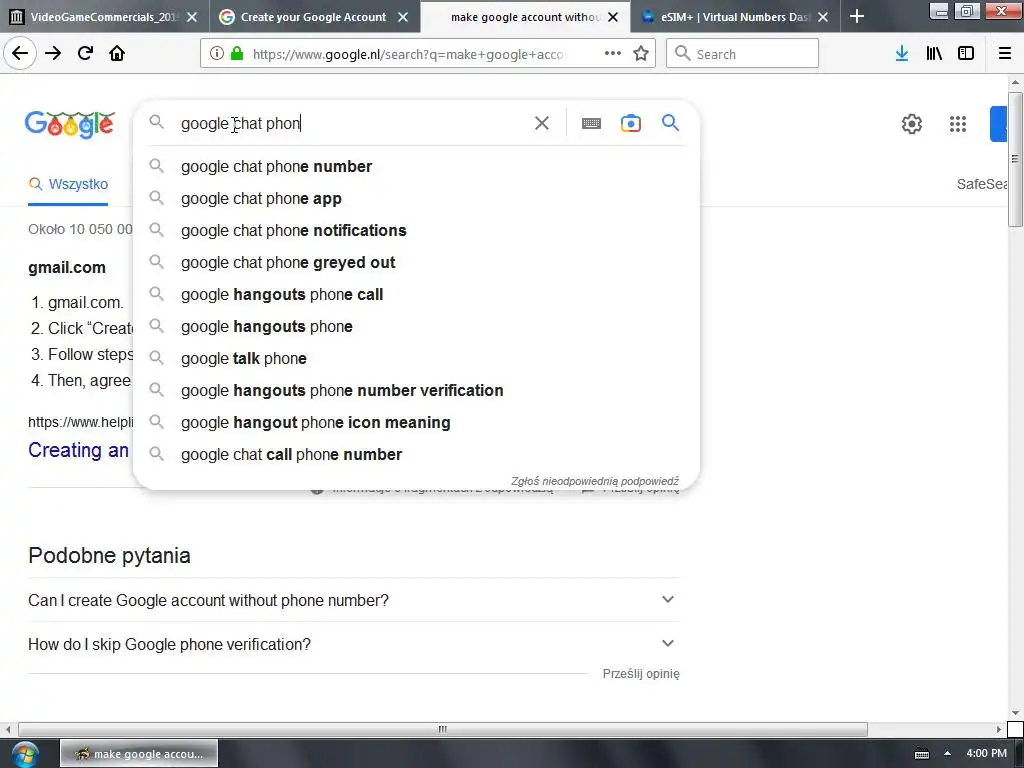1024x768 pixels.
Task: Open the browser home page
Action: (x=117, y=53)
